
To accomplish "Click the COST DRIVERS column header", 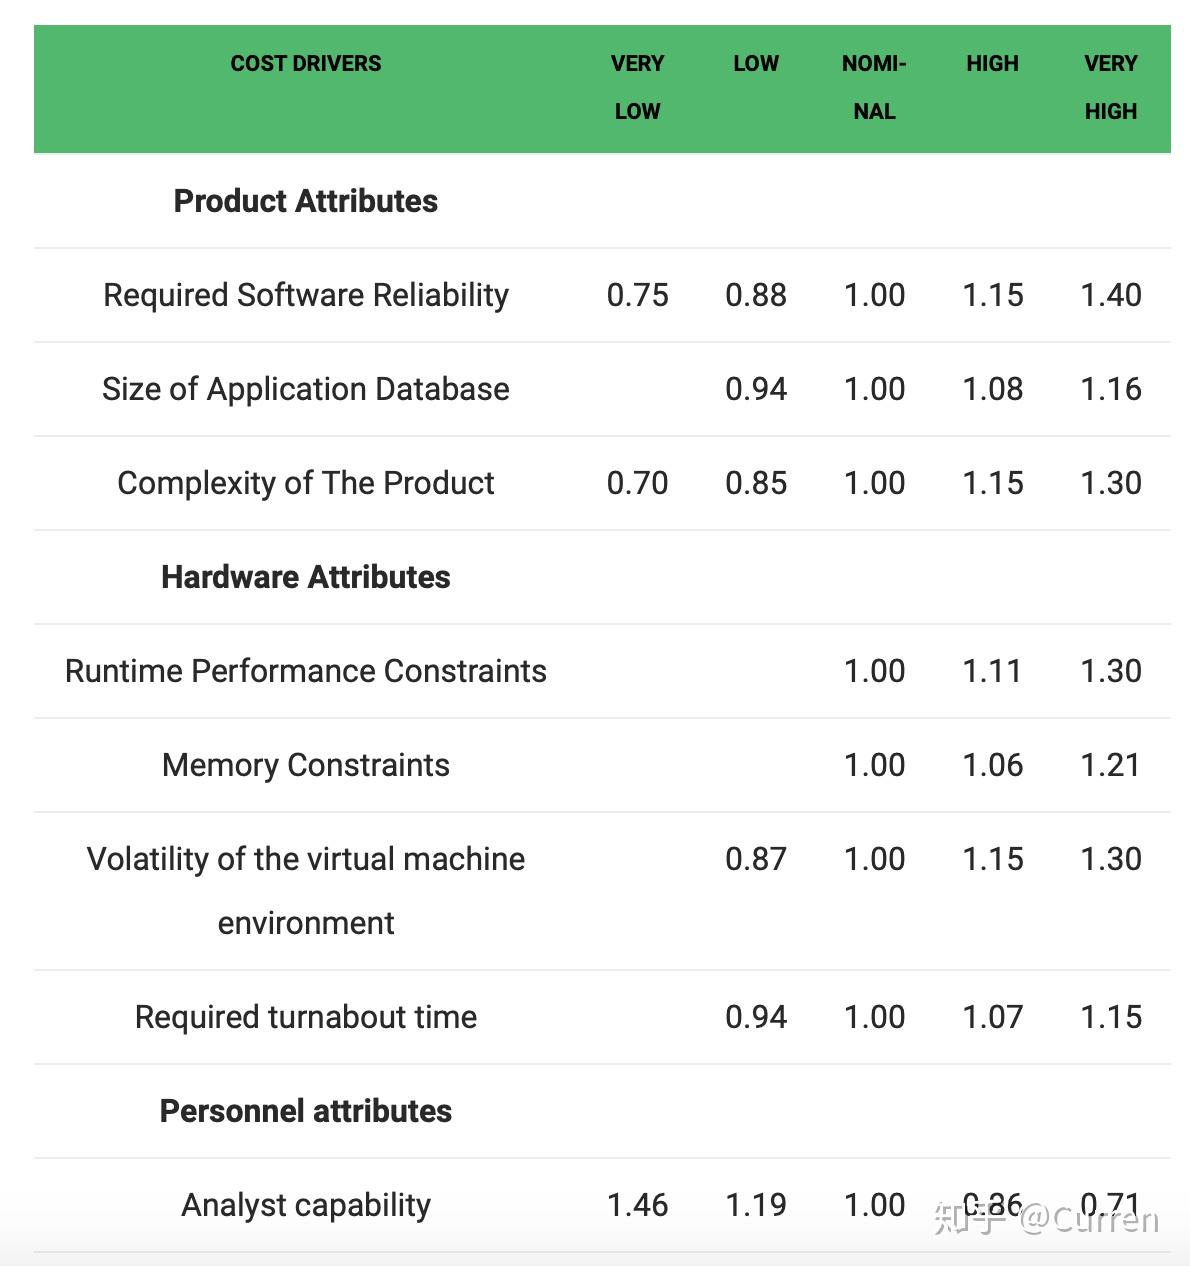I will click(x=305, y=63).
